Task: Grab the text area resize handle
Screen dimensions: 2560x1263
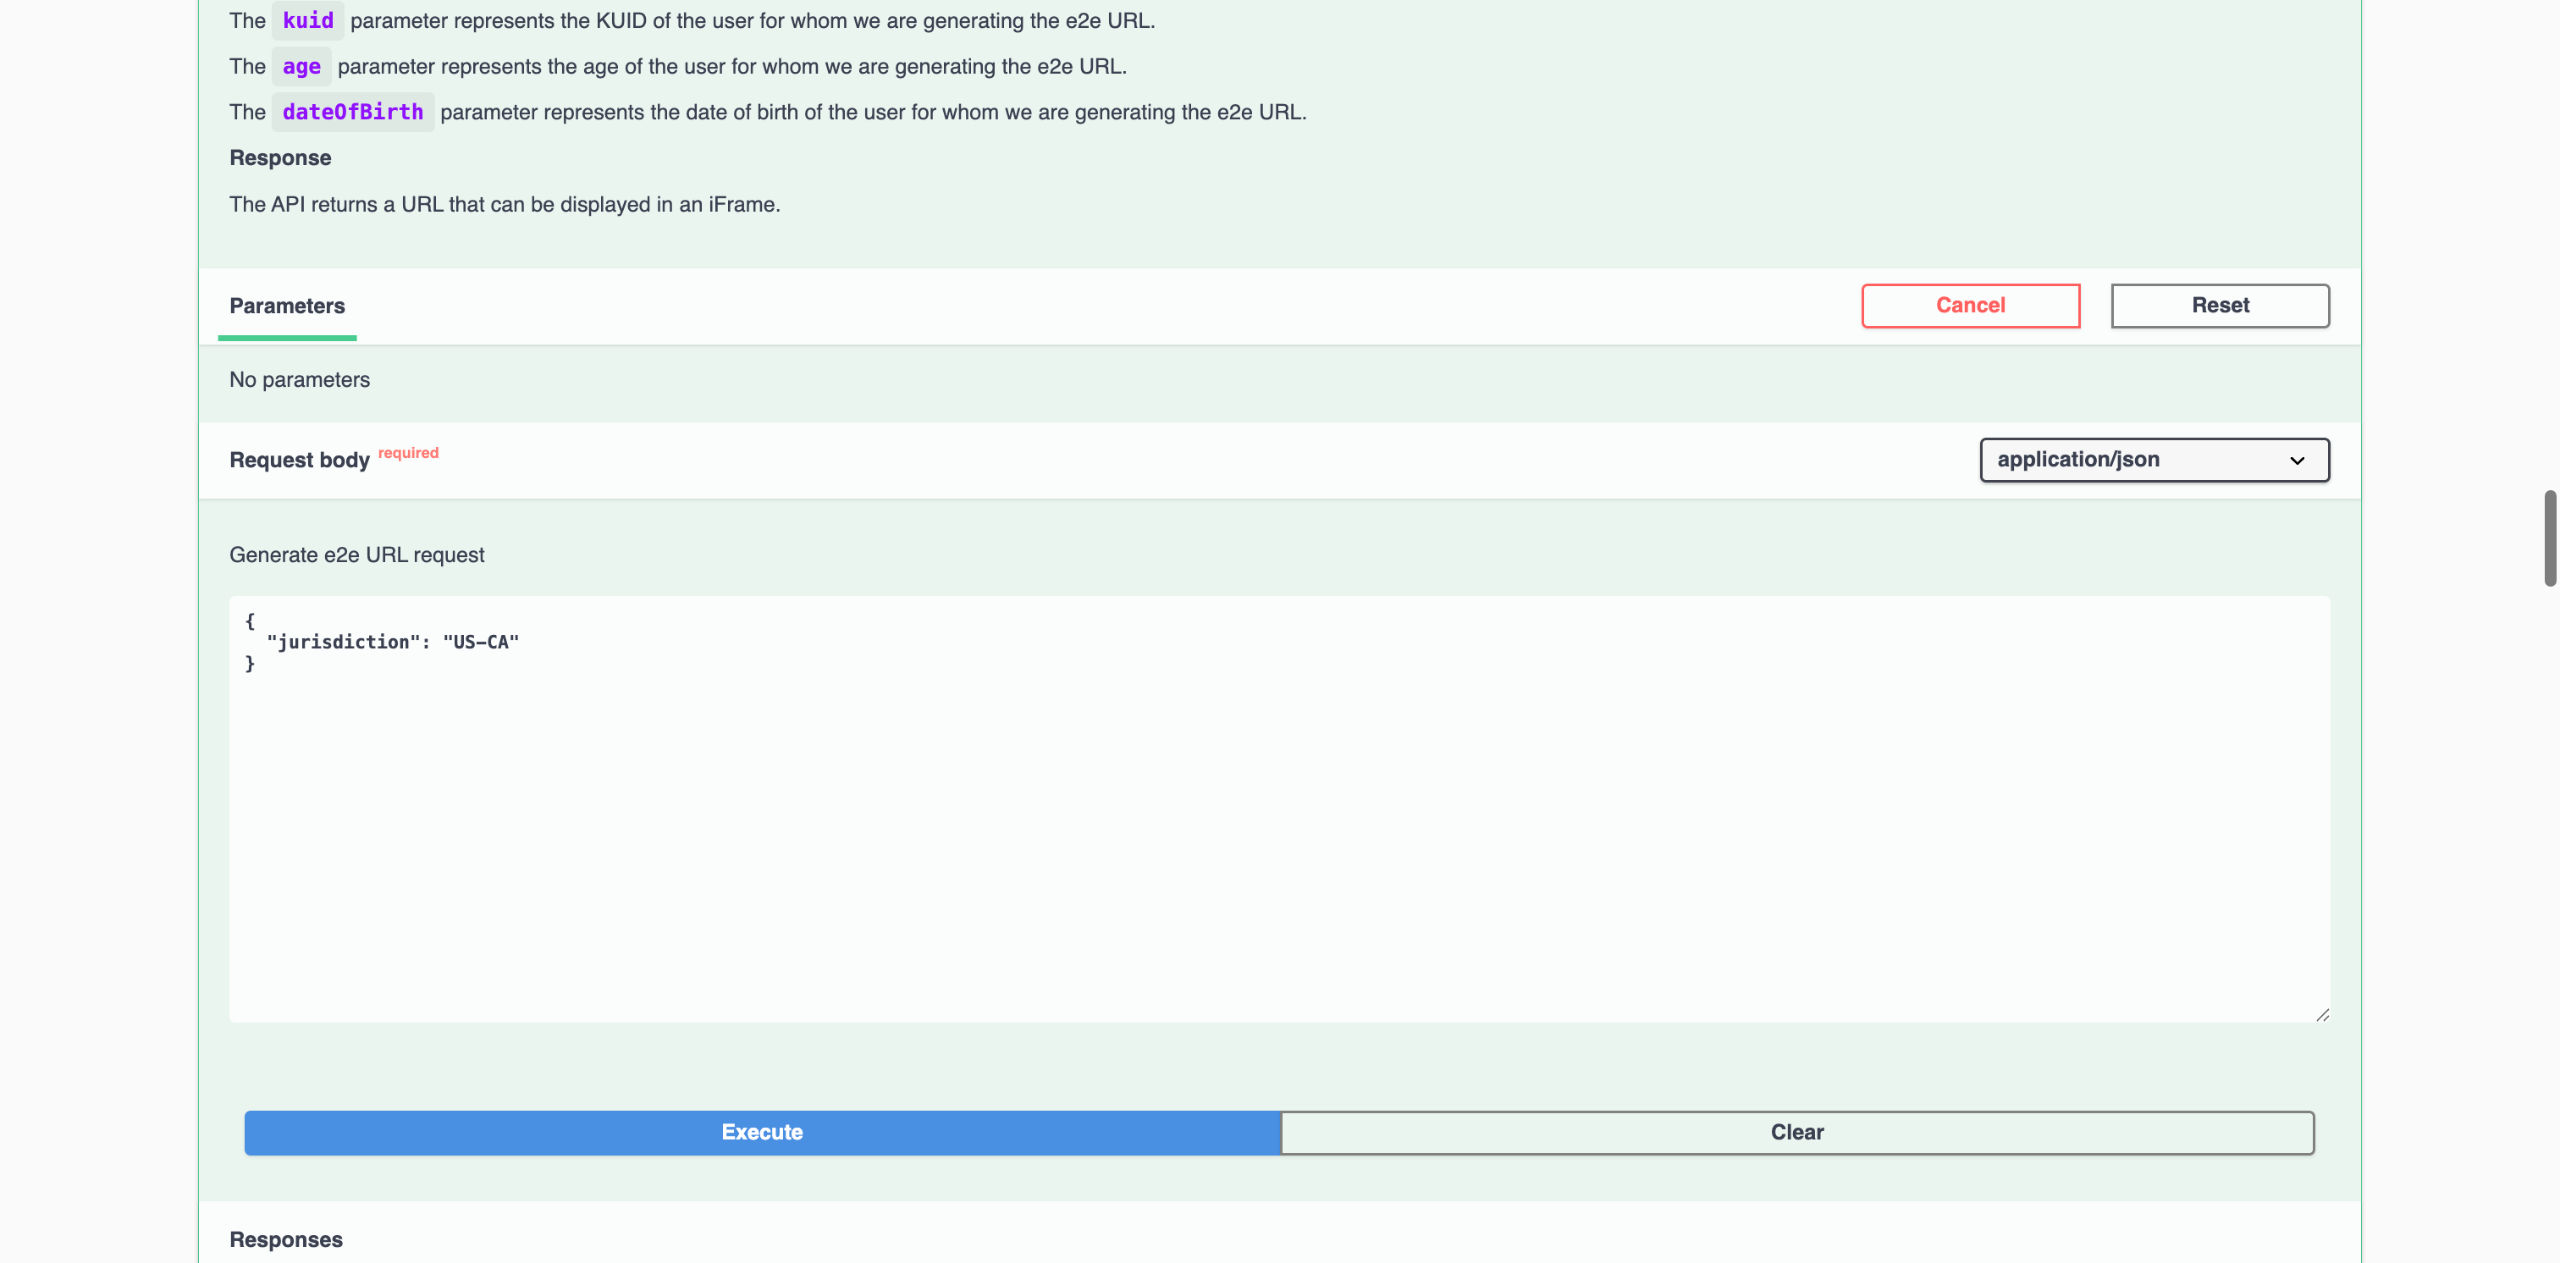Action: [x=2322, y=1015]
